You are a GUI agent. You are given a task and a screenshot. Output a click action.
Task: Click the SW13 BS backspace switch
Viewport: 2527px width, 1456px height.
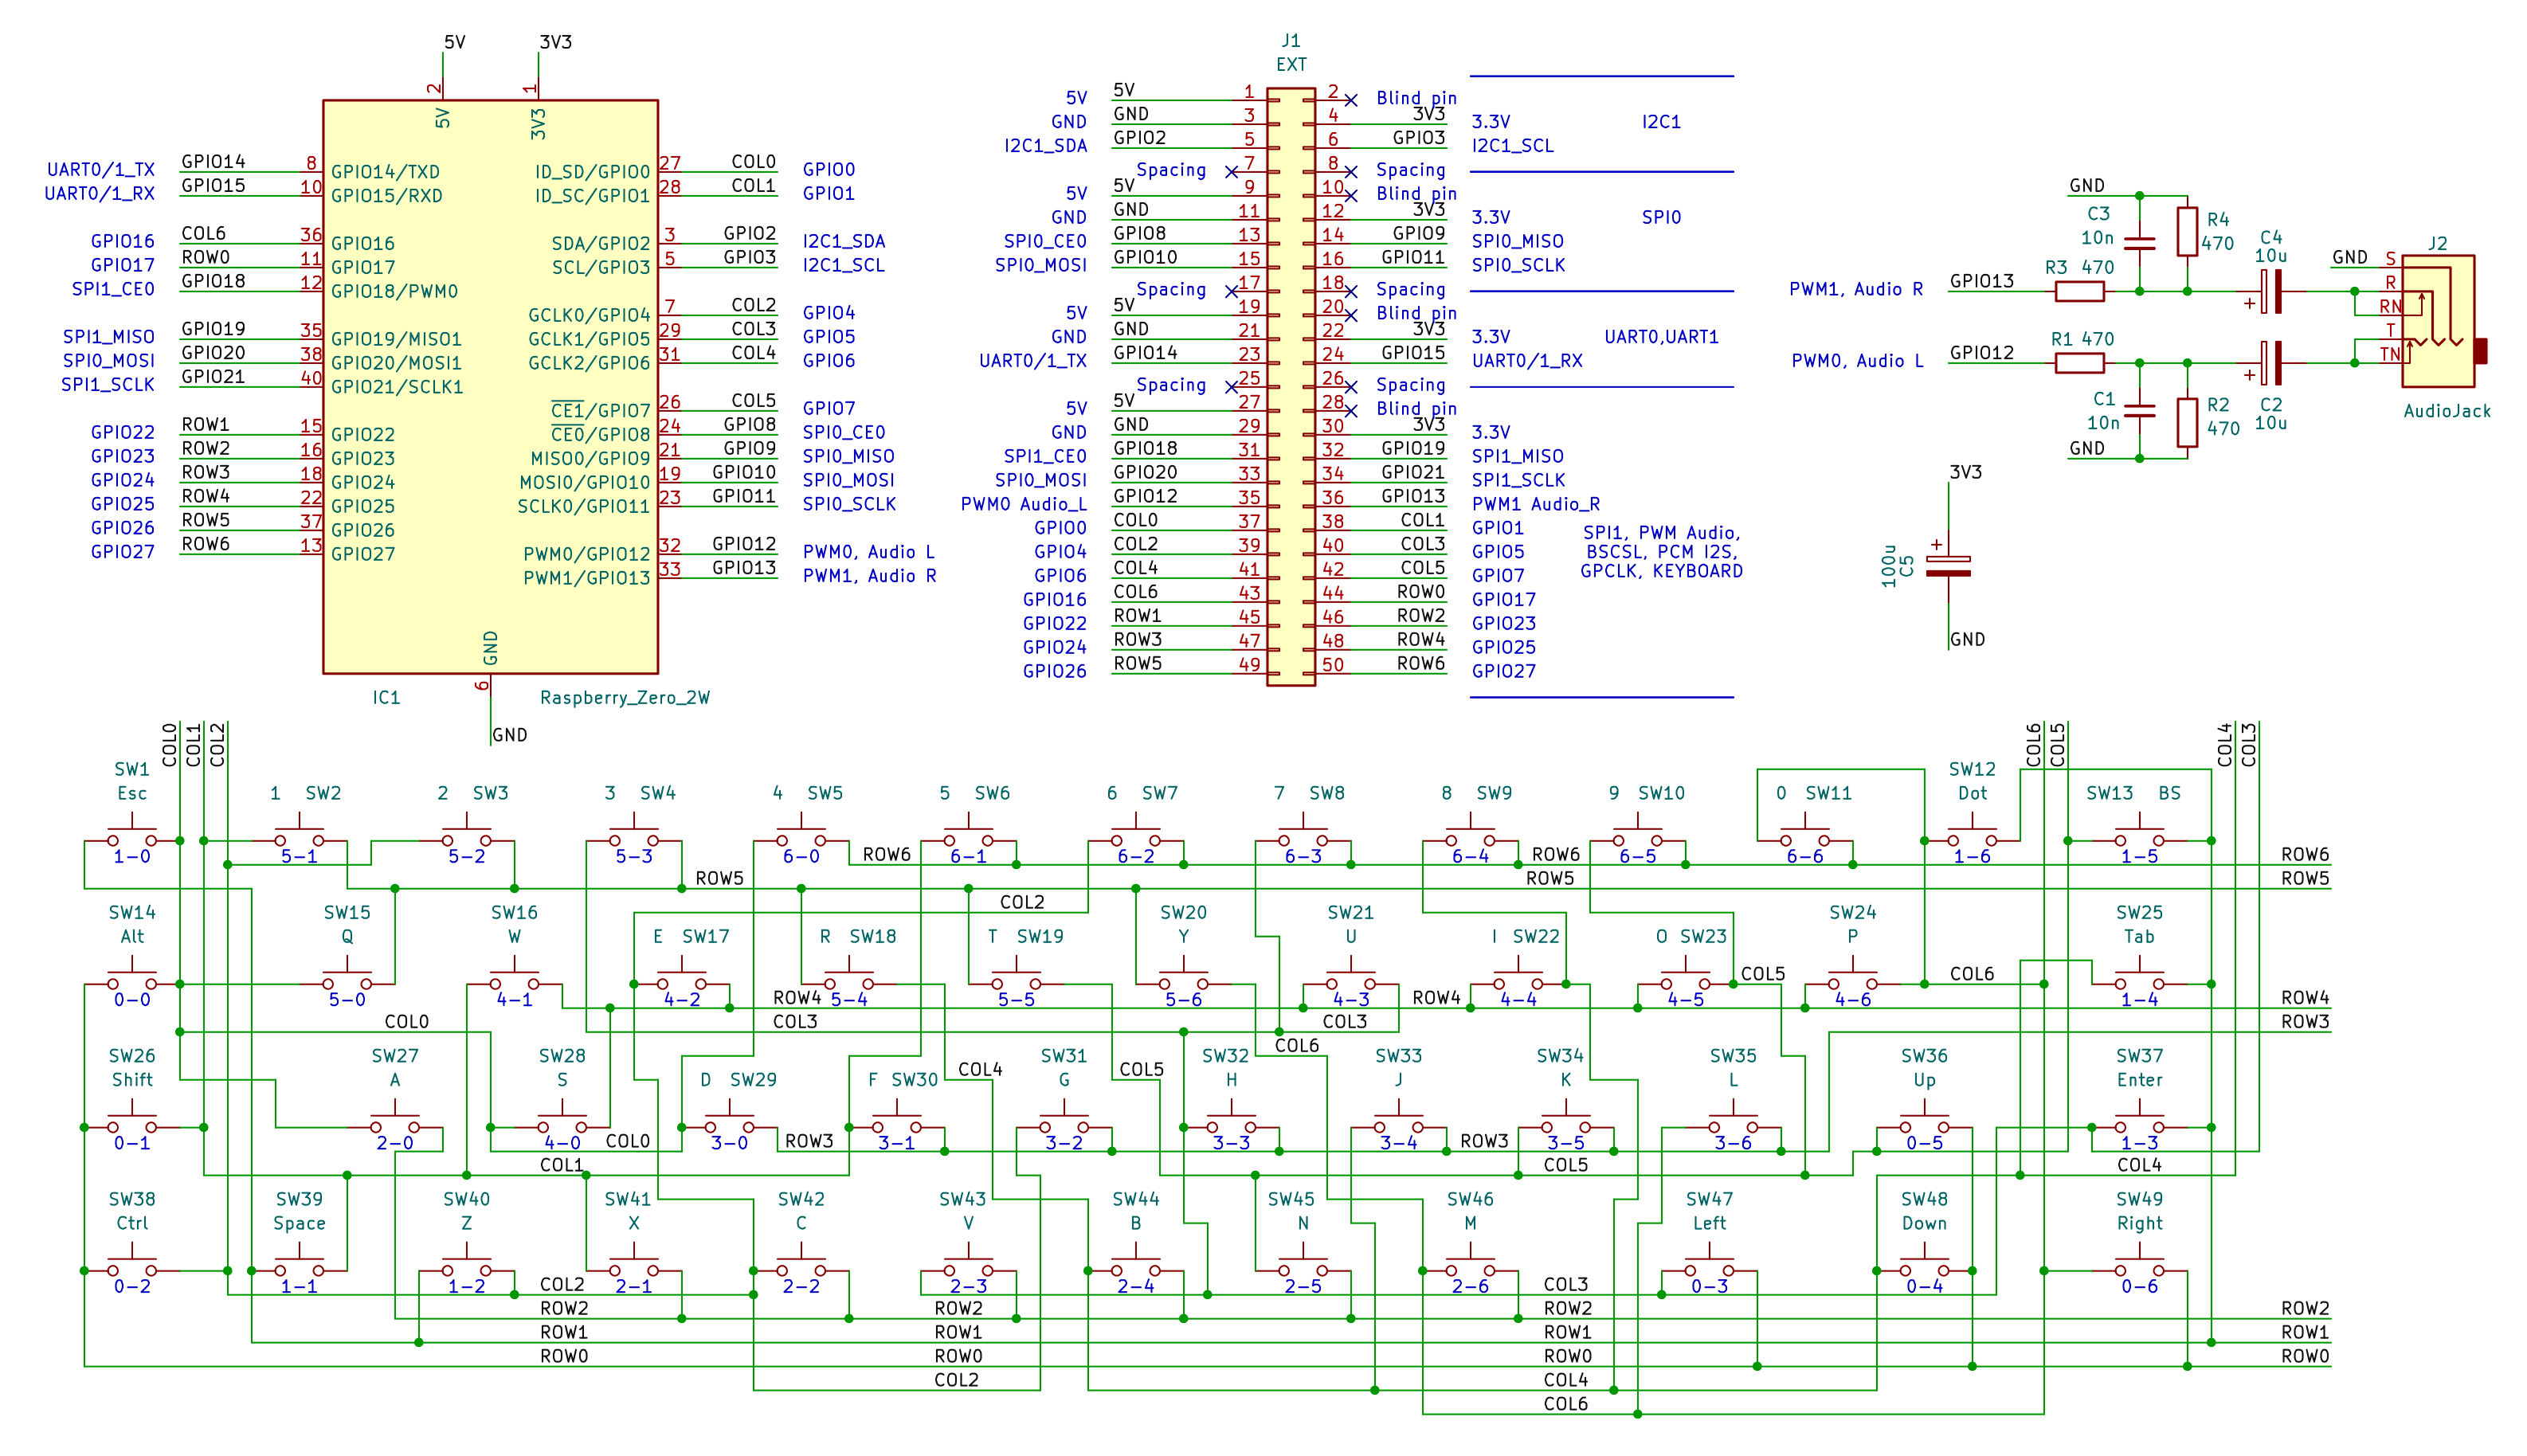[2139, 835]
